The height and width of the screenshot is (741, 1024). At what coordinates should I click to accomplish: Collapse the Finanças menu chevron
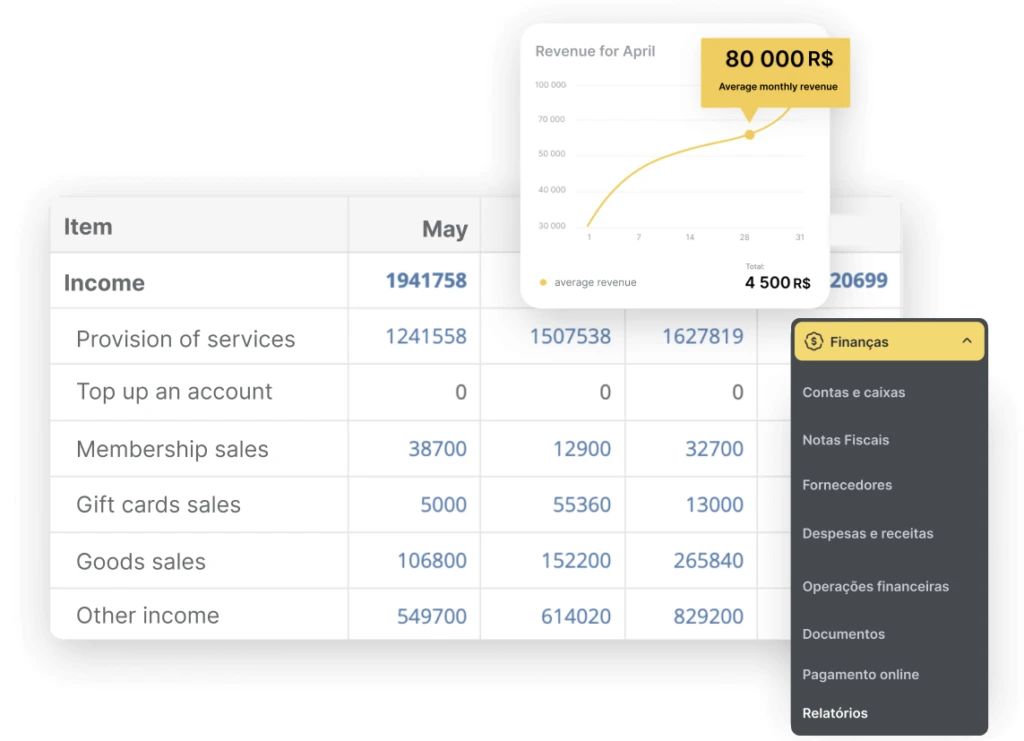click(x=966, y=341)
